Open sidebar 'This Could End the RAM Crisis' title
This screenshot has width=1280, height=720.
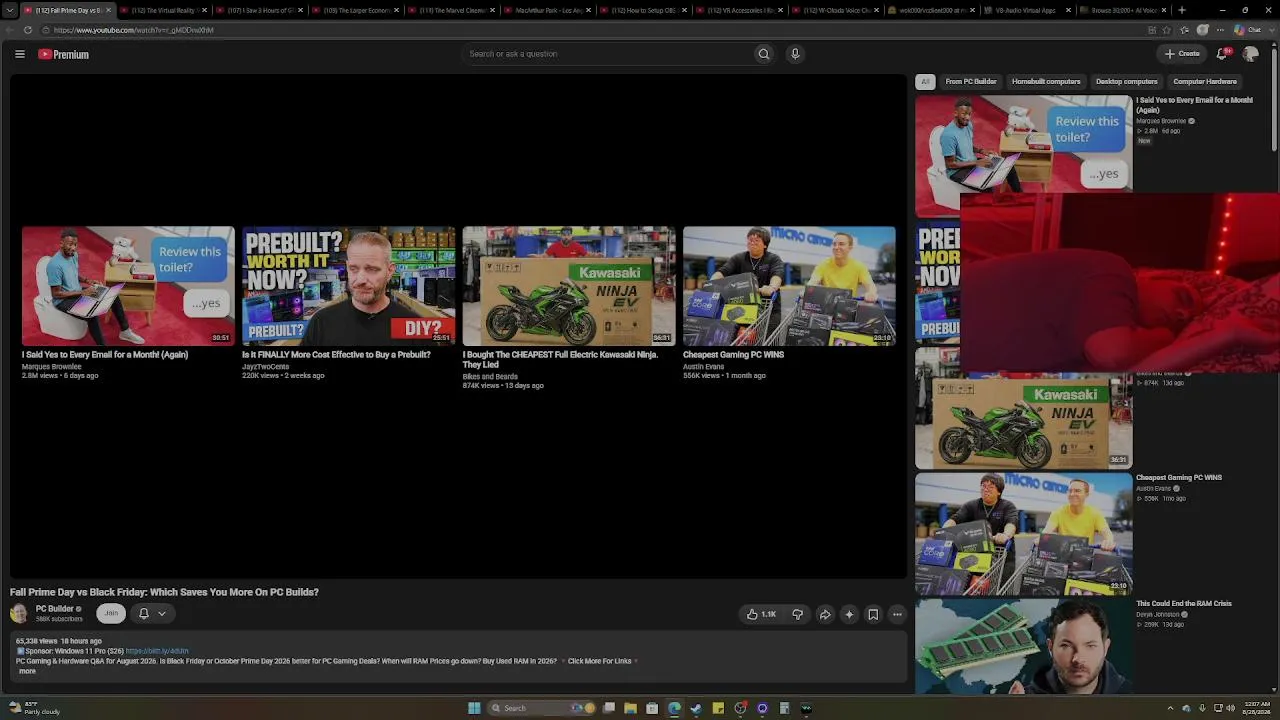click(x=1184, y=604)
